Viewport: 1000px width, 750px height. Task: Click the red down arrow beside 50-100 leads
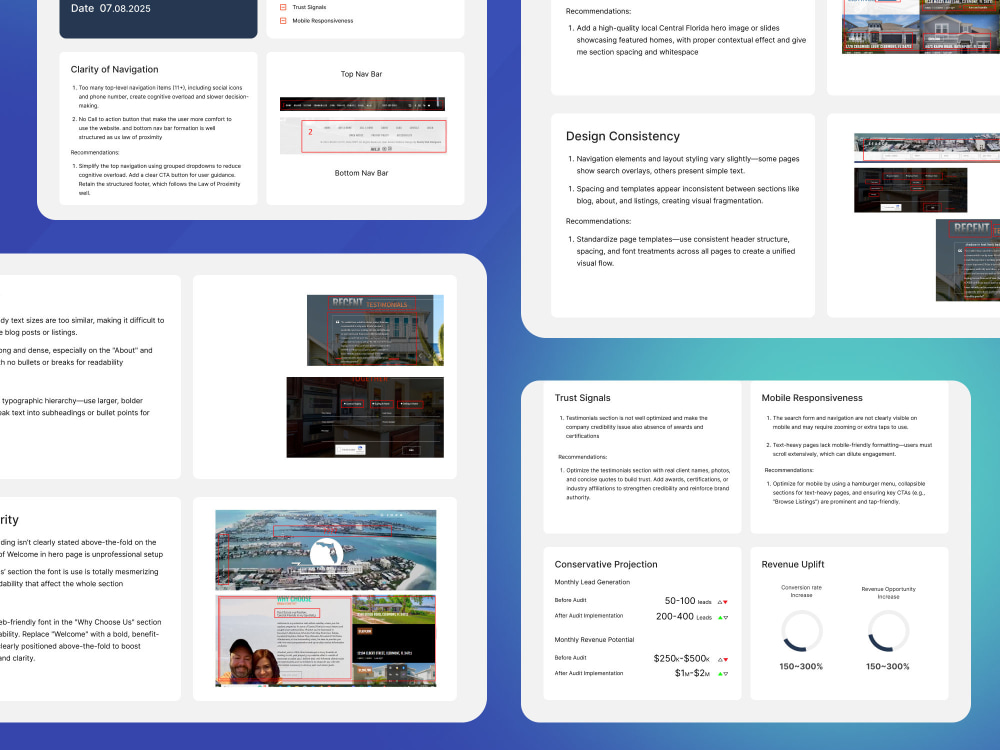pyautogui.click(x=725, y=602)
